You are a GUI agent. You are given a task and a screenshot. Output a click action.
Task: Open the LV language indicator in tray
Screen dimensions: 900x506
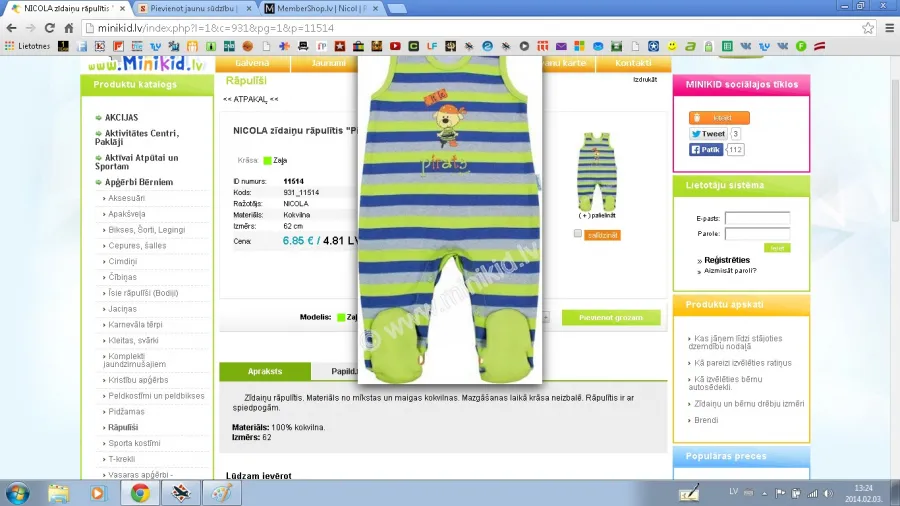[734, 492]
